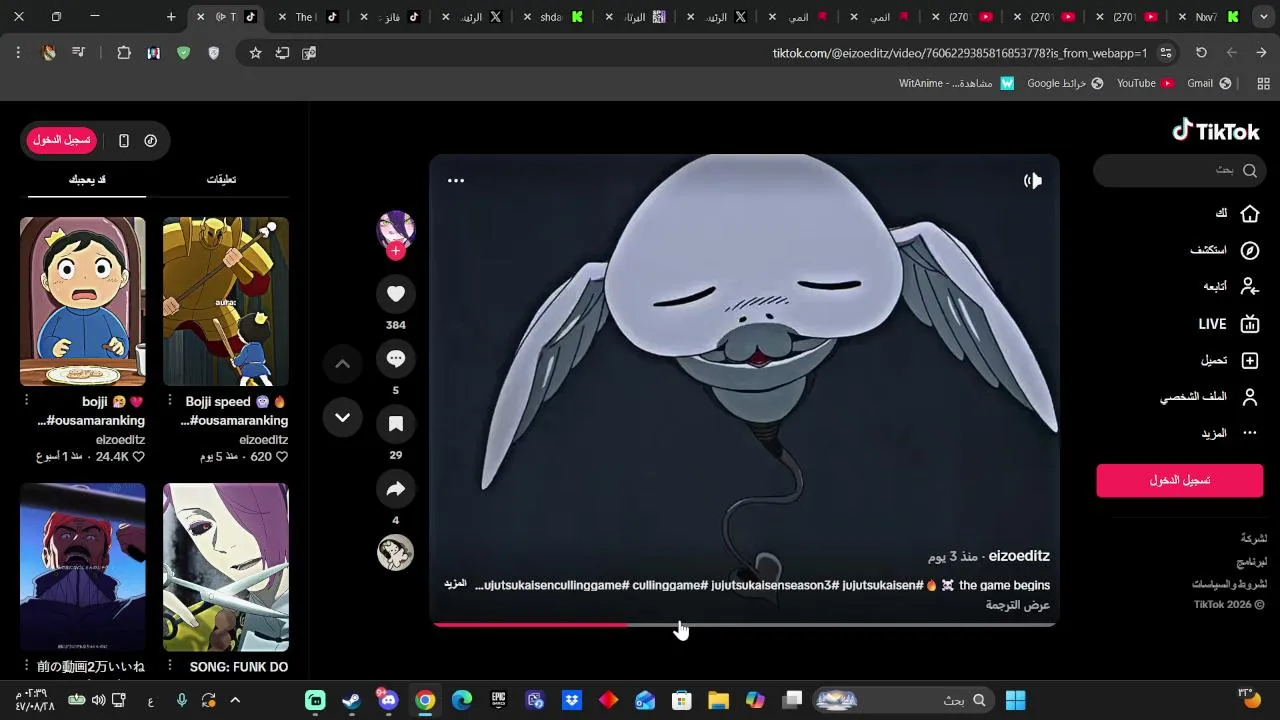Bookmark the video with the save icon

click(x=396, y=424)
